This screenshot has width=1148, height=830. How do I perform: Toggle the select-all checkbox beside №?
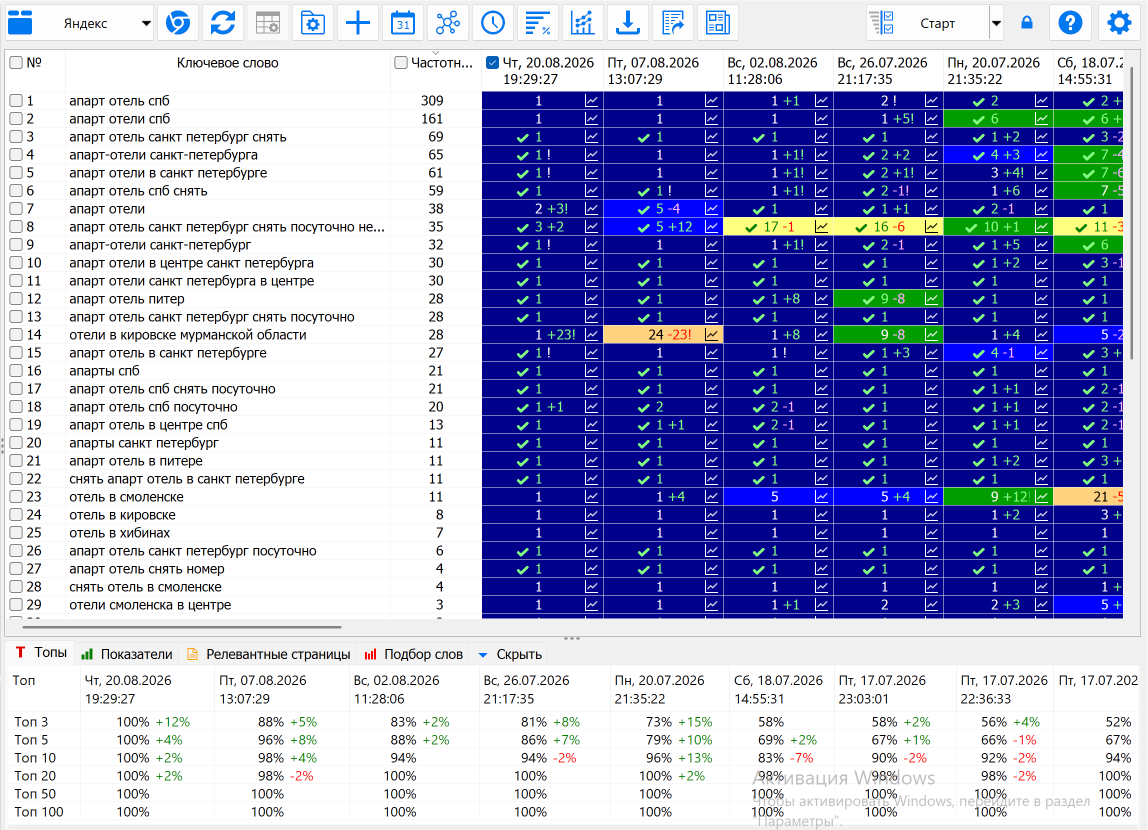[16, 63]
